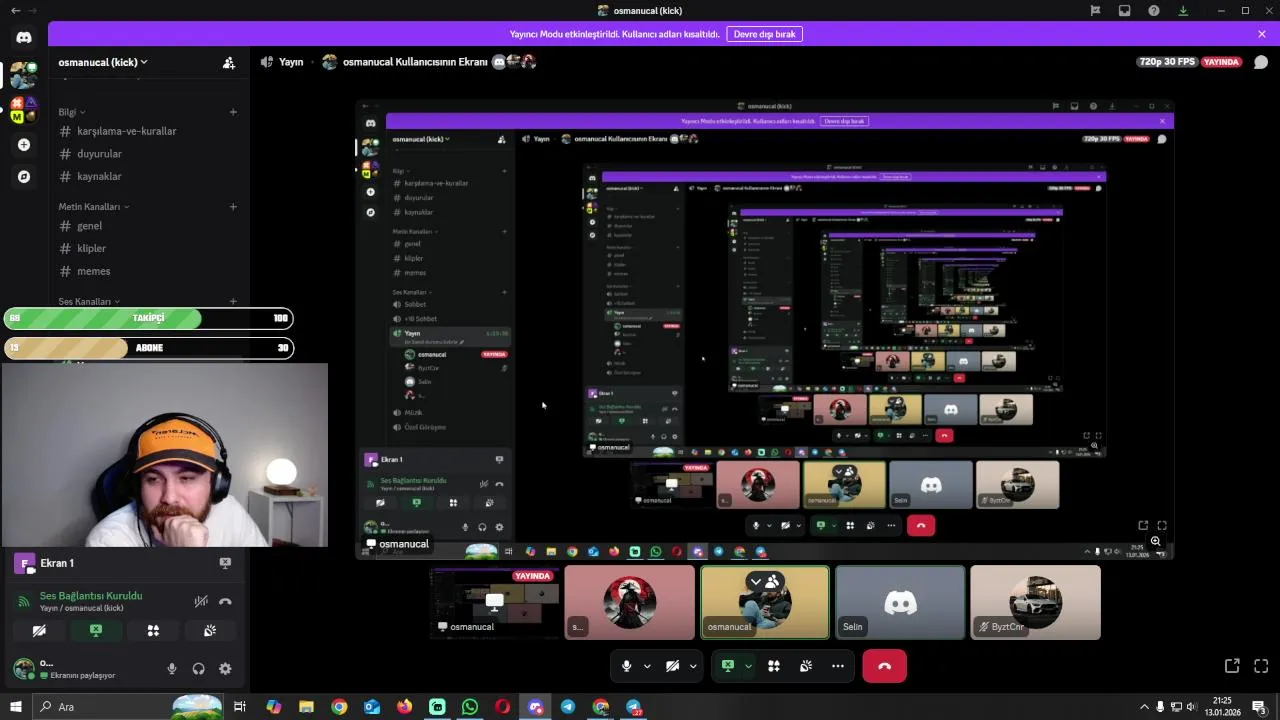Open camera options arrow in call bar
The height and width of the screenshot is (720, 1280).
pos(693,666)
